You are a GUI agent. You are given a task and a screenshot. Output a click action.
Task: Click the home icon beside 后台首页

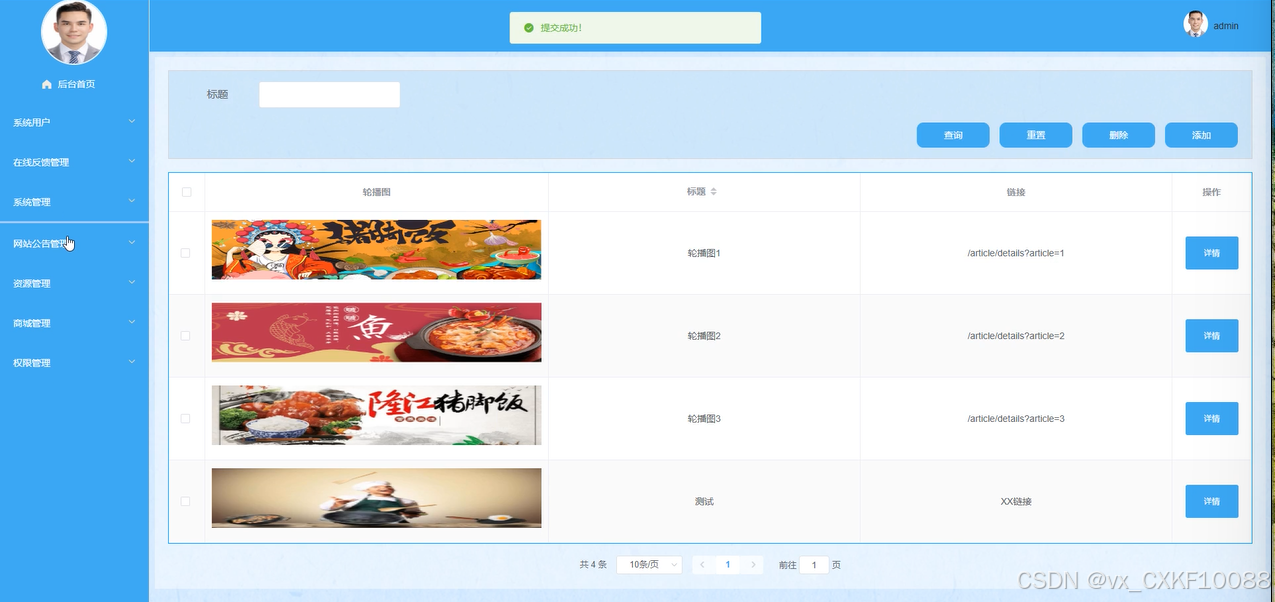(x=46, y=85)
